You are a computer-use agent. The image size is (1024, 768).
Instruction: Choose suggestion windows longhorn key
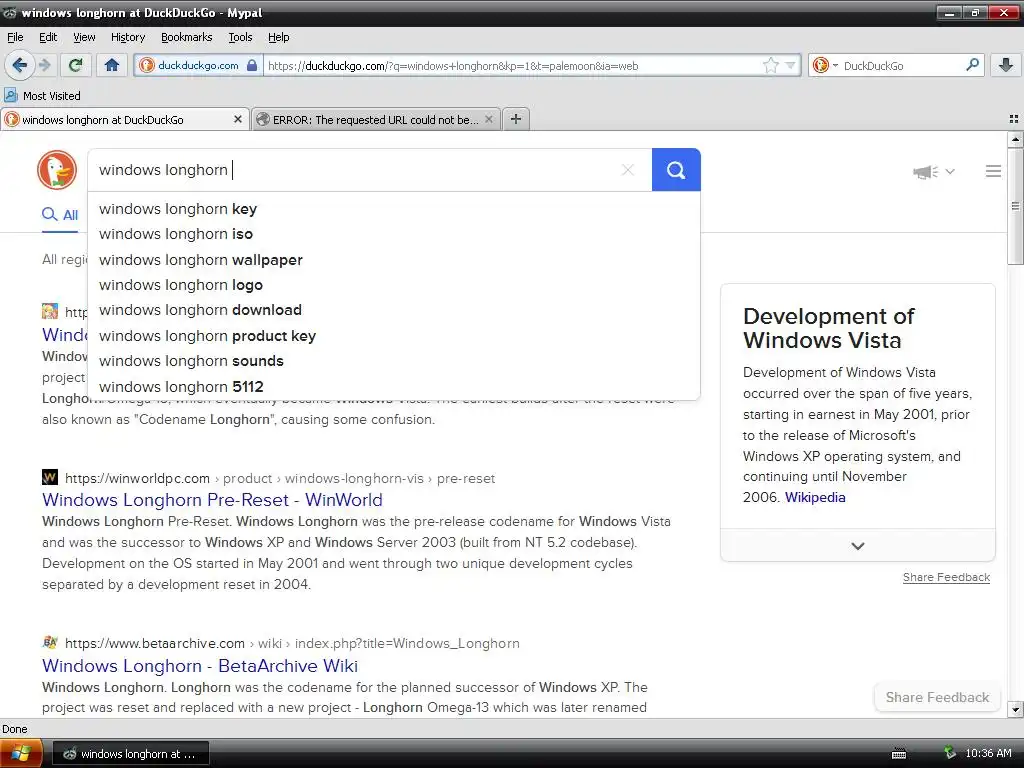394,209
